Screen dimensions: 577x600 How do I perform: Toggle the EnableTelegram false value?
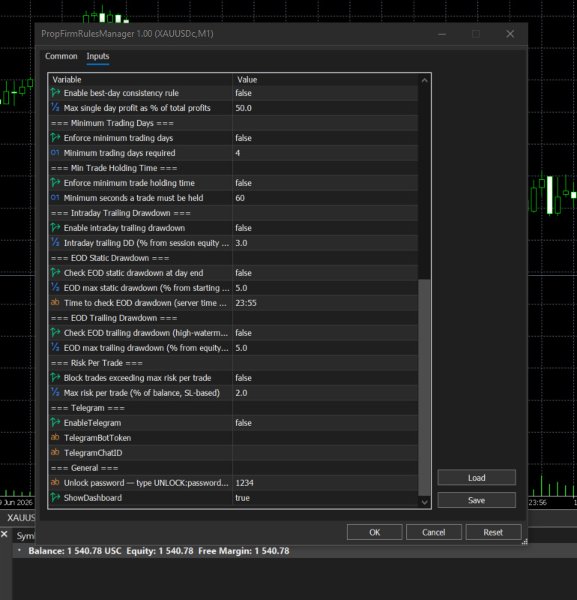click(x=325, y=423)
